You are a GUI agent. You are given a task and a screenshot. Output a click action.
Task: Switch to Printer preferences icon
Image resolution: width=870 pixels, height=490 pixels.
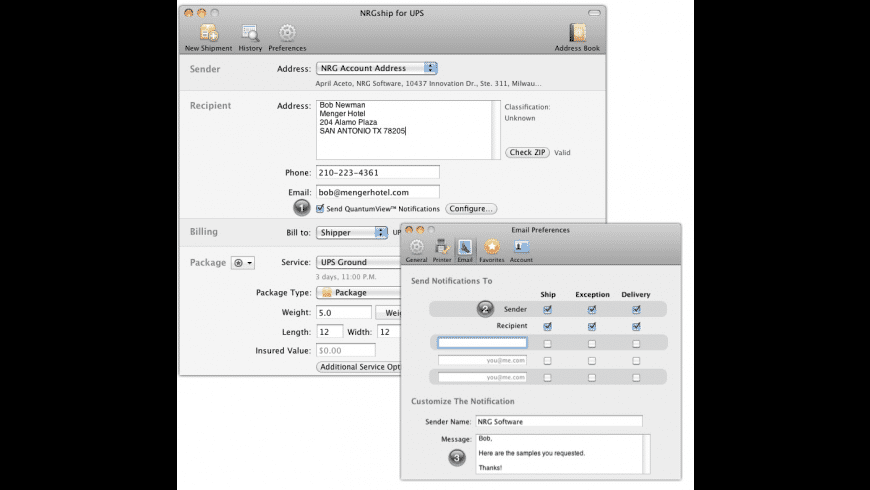(440, 247)
